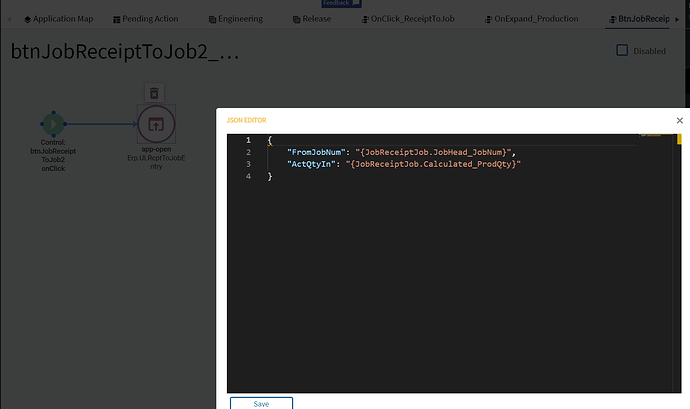The height and width of the screenshot is (409, 690).
Task: Click the JSON EDITOR heading
Action: (246, 120)
